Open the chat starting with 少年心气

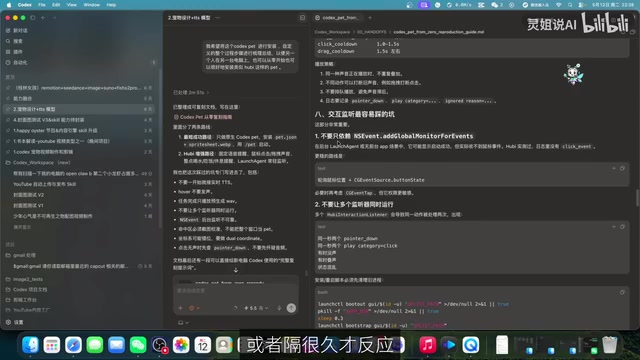80,216
